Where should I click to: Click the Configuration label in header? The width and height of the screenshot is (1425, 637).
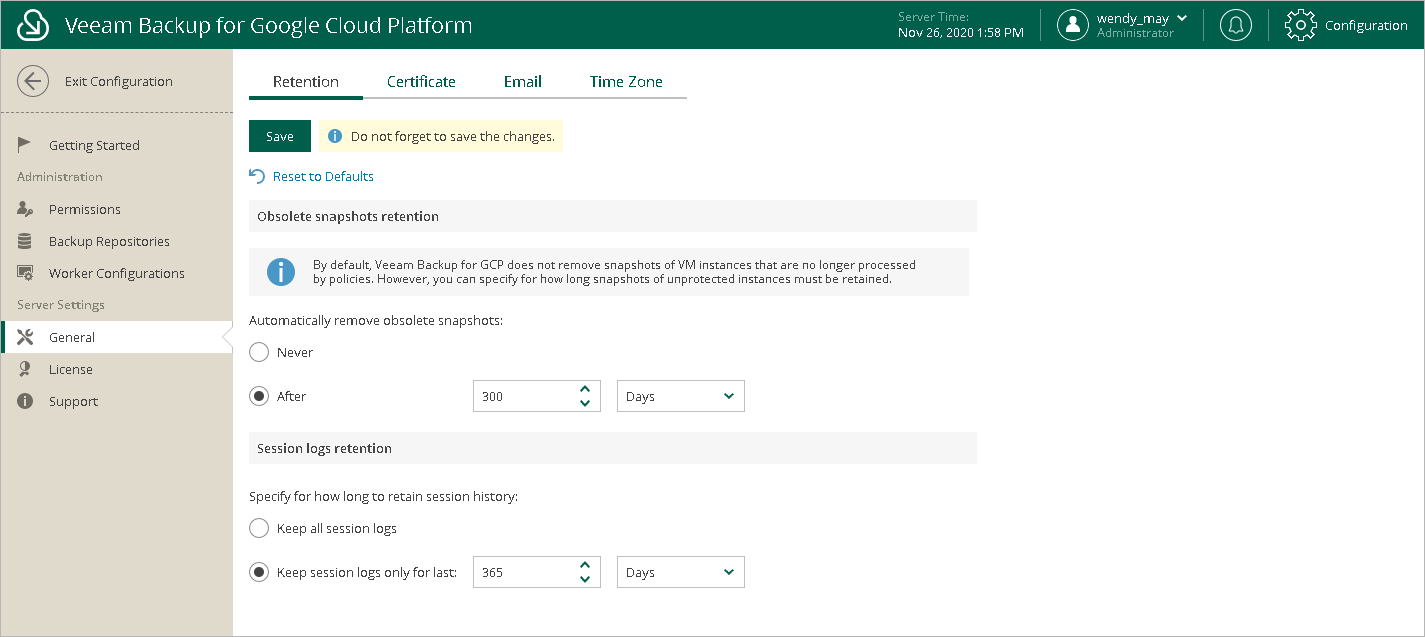(x=1366, y=26)
